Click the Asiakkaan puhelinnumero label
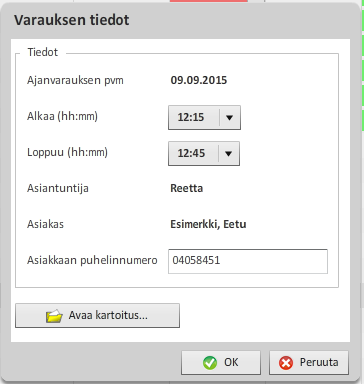 pyautogui.click(x=92, y=260)
